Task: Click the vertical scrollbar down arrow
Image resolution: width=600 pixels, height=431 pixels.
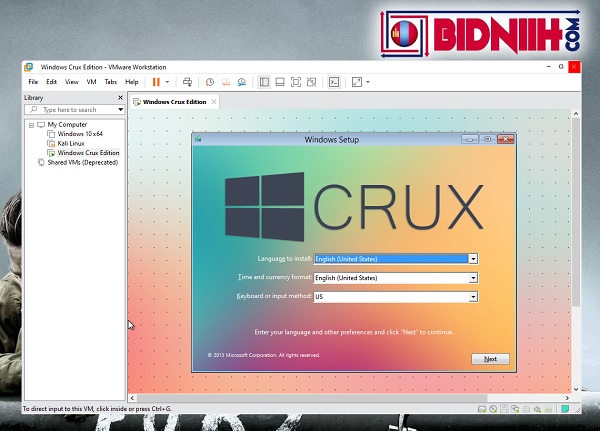Action: 576,389
